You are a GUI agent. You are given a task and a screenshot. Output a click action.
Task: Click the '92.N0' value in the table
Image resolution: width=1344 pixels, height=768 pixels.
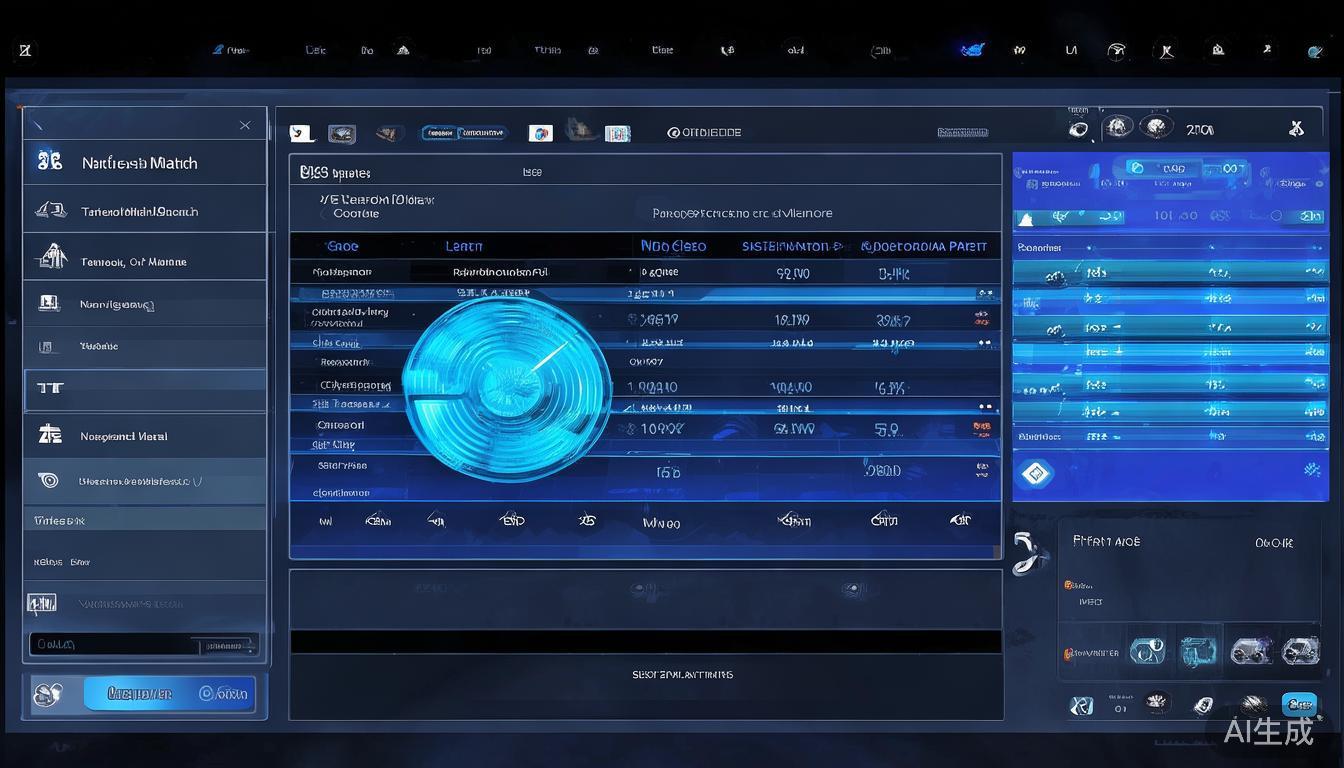(793, 272)
